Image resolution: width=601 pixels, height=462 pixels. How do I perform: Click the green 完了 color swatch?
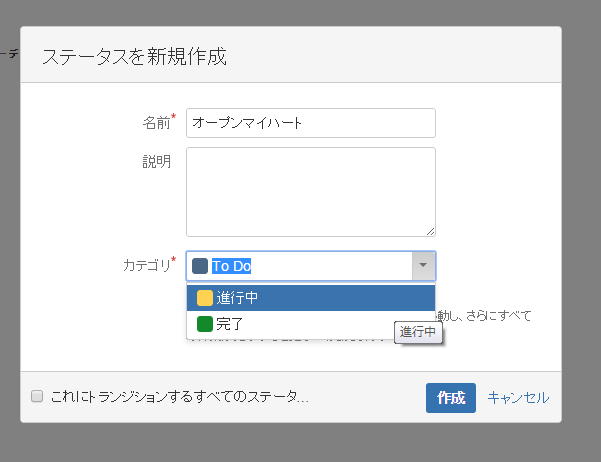[x=205, y=324]
